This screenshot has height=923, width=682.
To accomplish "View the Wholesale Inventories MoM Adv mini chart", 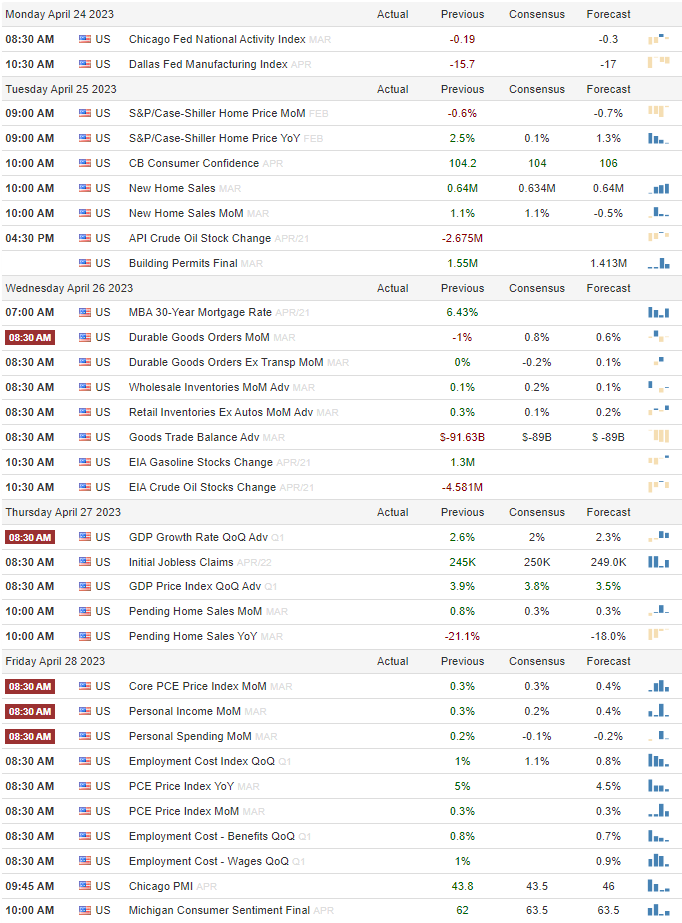I will click(x=658, y=387).
